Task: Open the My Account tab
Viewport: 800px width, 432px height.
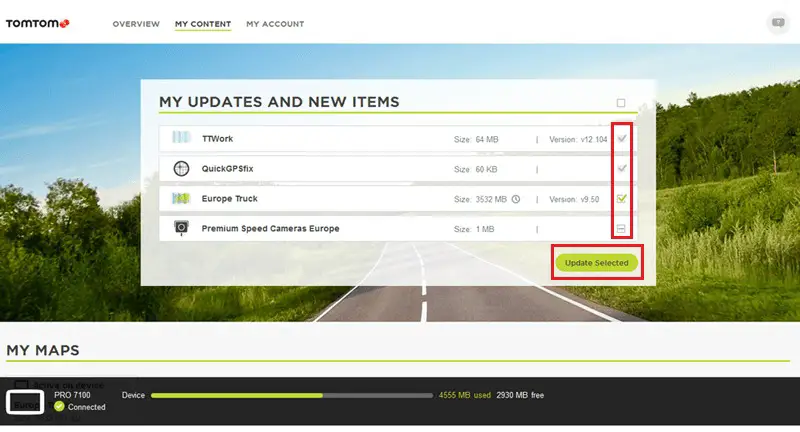Action: pyautogui.click(x=275, y=24)
